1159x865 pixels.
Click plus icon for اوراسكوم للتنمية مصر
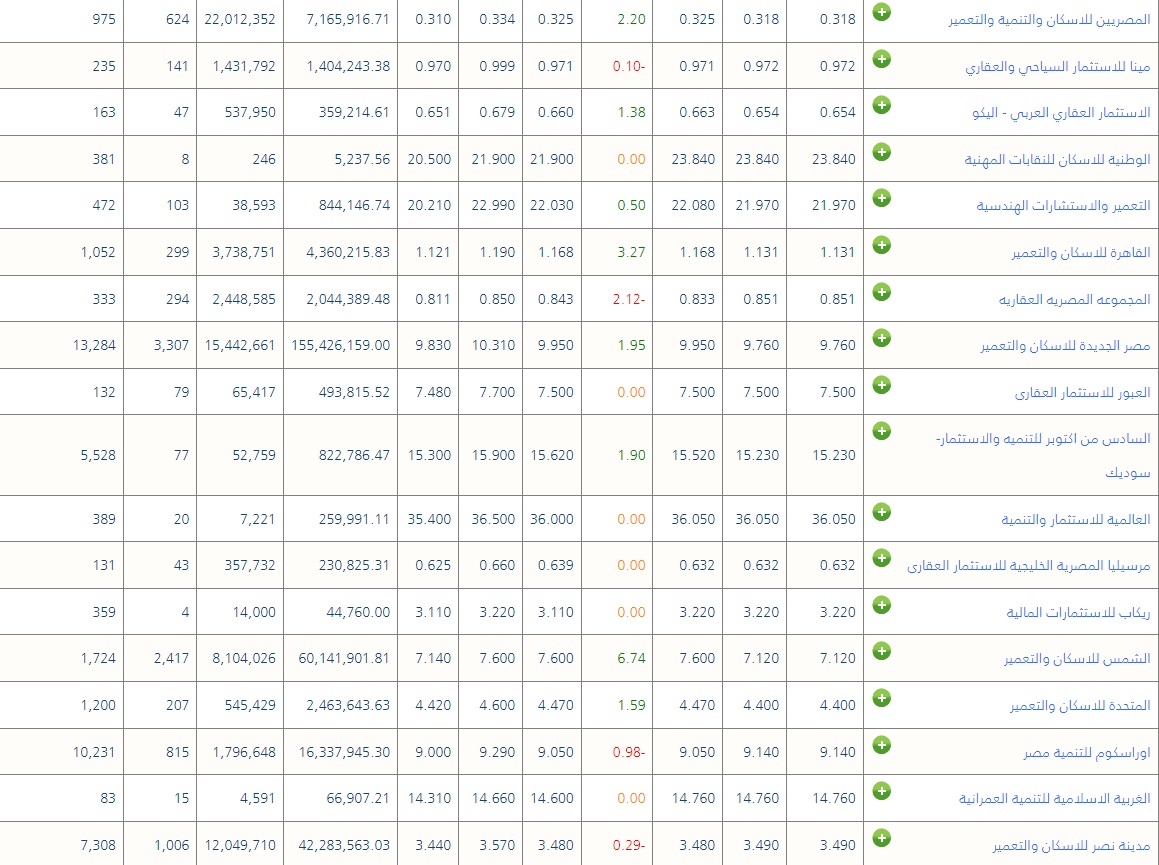tap(881, 744)
